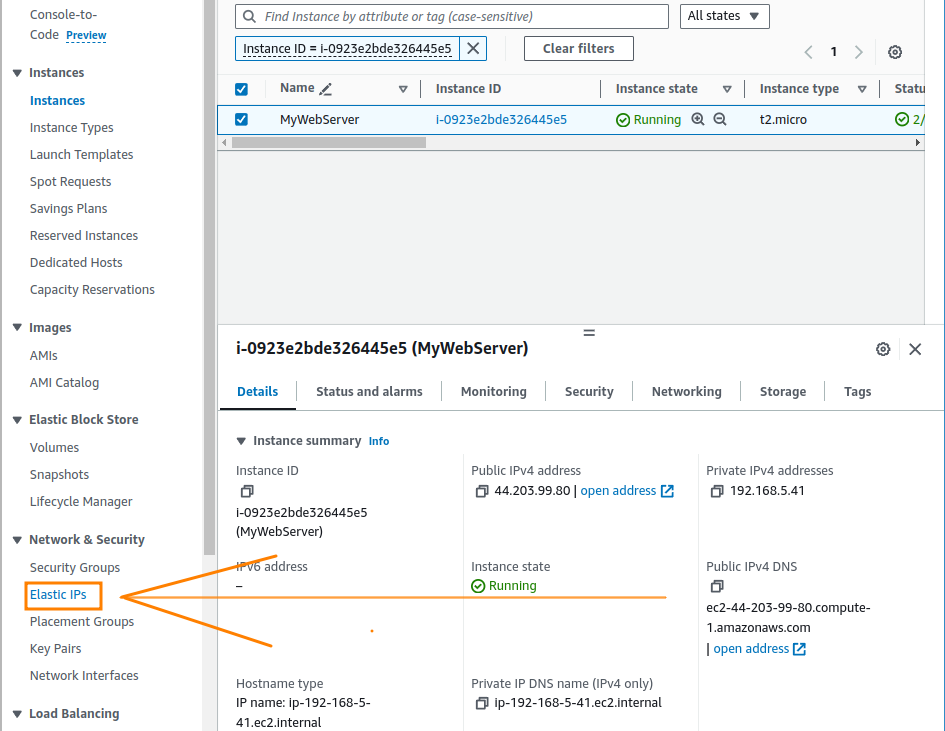This screenshot has height=731, width=945.
Task: Click the Clear filters button
Action: [578, 48]
